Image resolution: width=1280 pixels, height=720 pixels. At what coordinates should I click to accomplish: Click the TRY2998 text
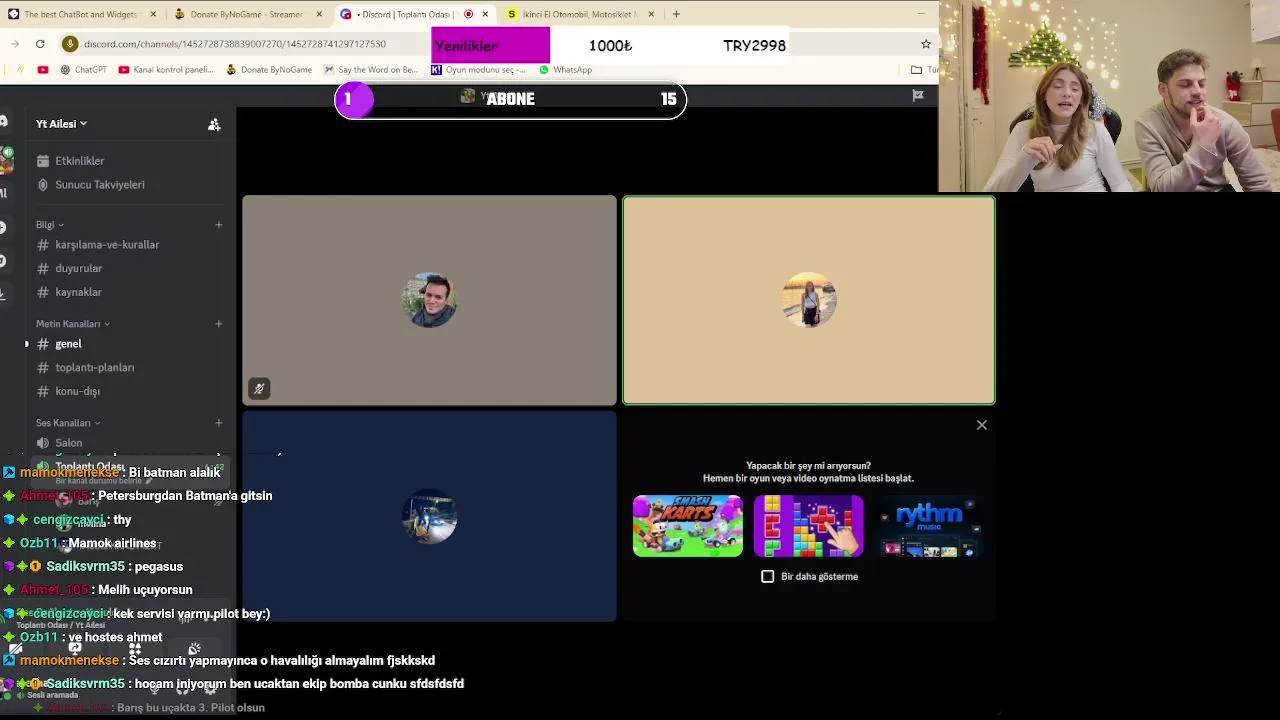pyautogui.click(x=754, y=46)
